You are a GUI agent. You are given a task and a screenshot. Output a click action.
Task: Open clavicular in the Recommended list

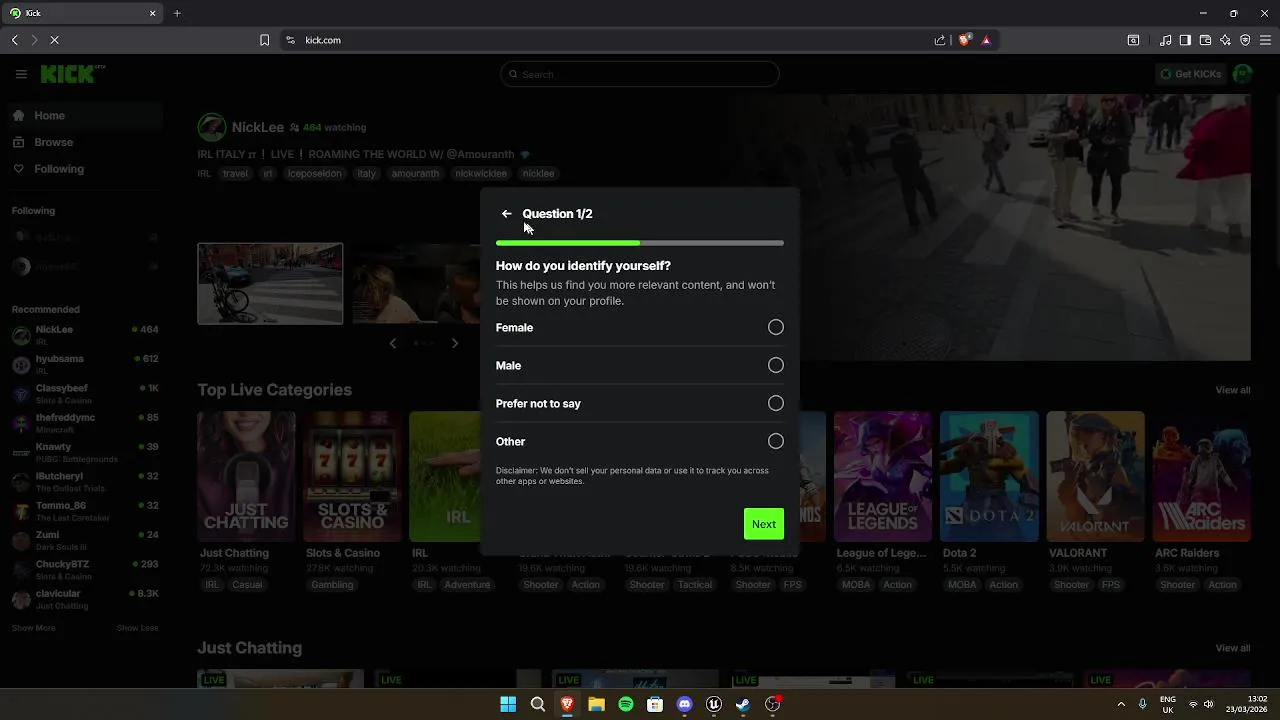85,599
